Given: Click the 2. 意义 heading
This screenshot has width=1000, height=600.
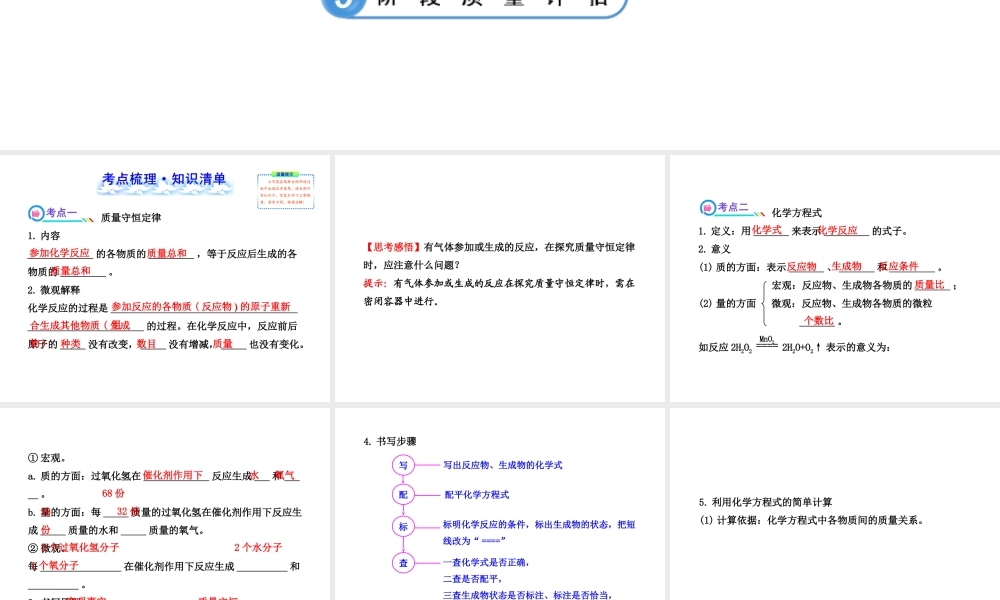Looking at the screenshot, I should (714, 249).
